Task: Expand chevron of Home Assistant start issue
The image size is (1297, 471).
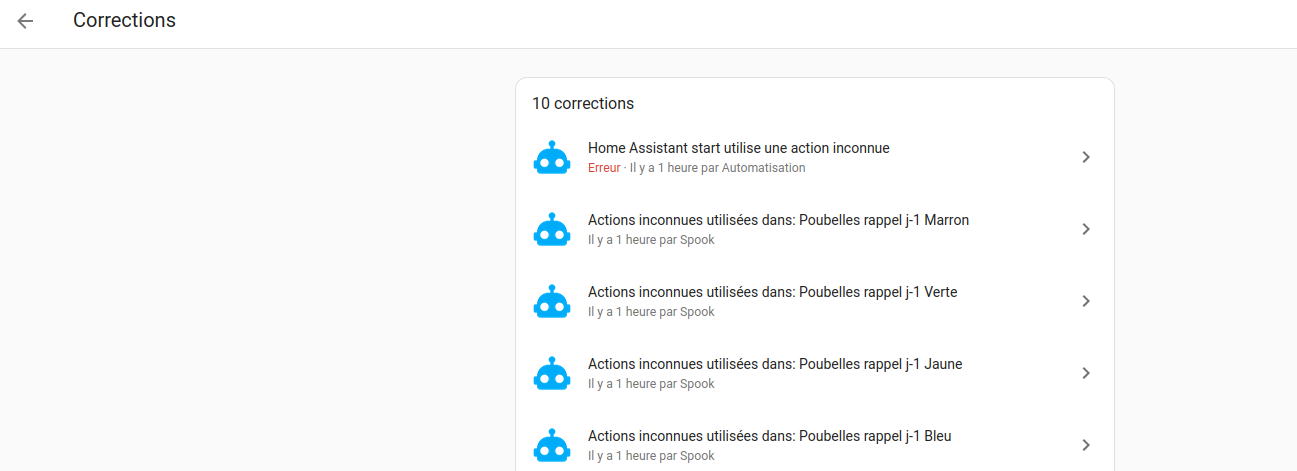Action: tap(1086, 157)
